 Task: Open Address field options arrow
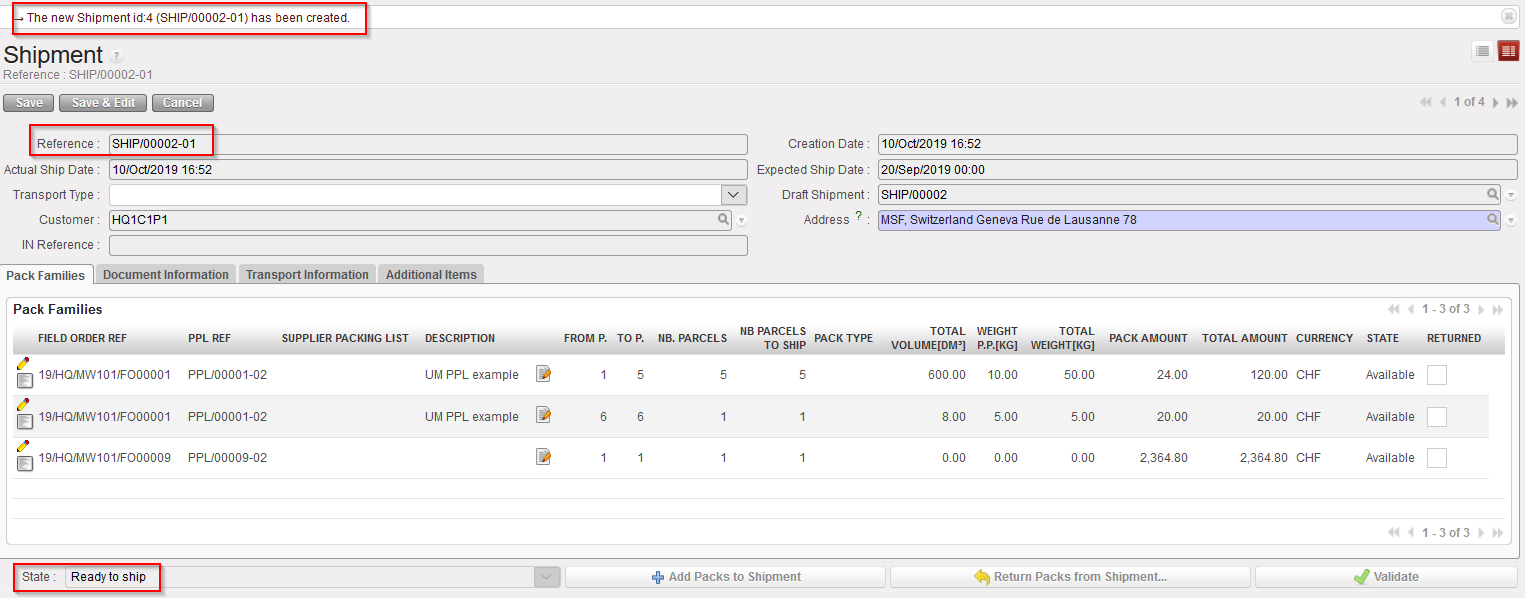(1511, 220)
